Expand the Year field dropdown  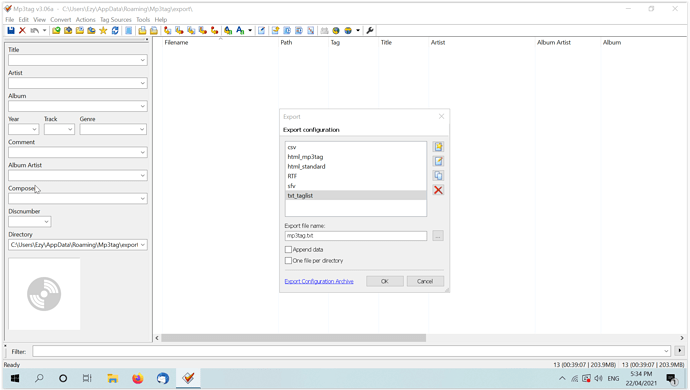click(x=34, y=129)
